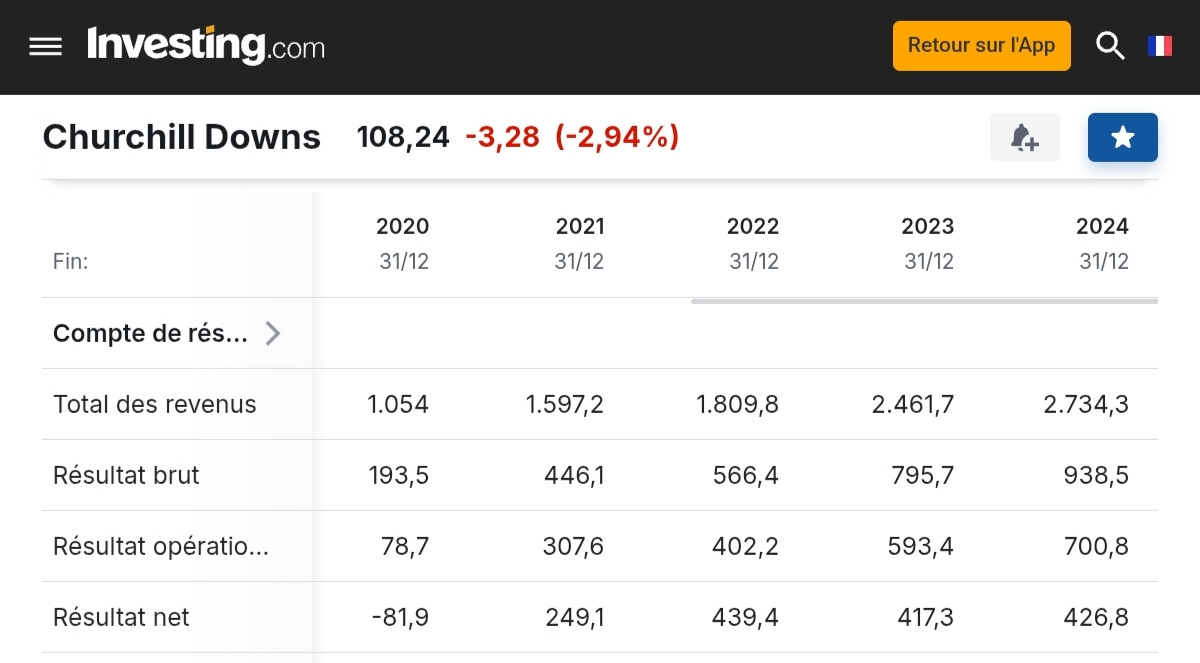Select the 2020 net result -81,9
1200x663 pixels.
399,617
